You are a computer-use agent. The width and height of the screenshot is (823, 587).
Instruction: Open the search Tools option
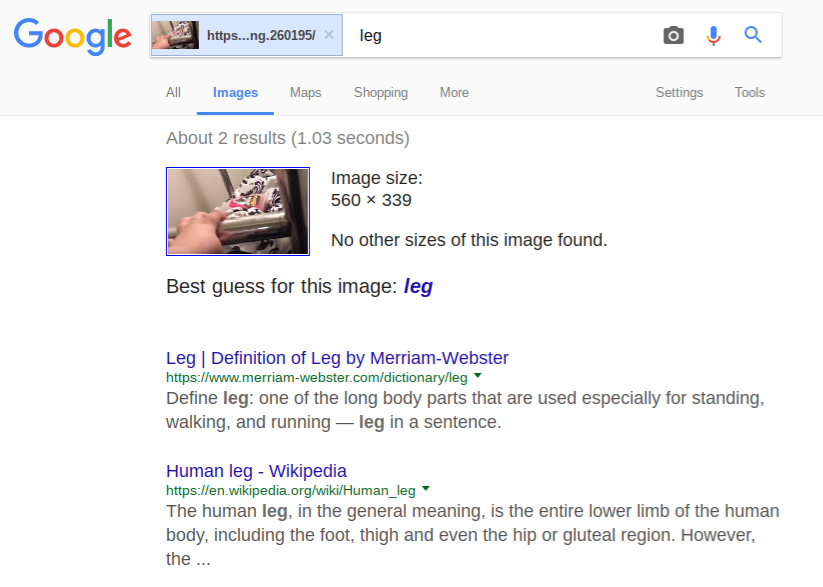(750, 92)
